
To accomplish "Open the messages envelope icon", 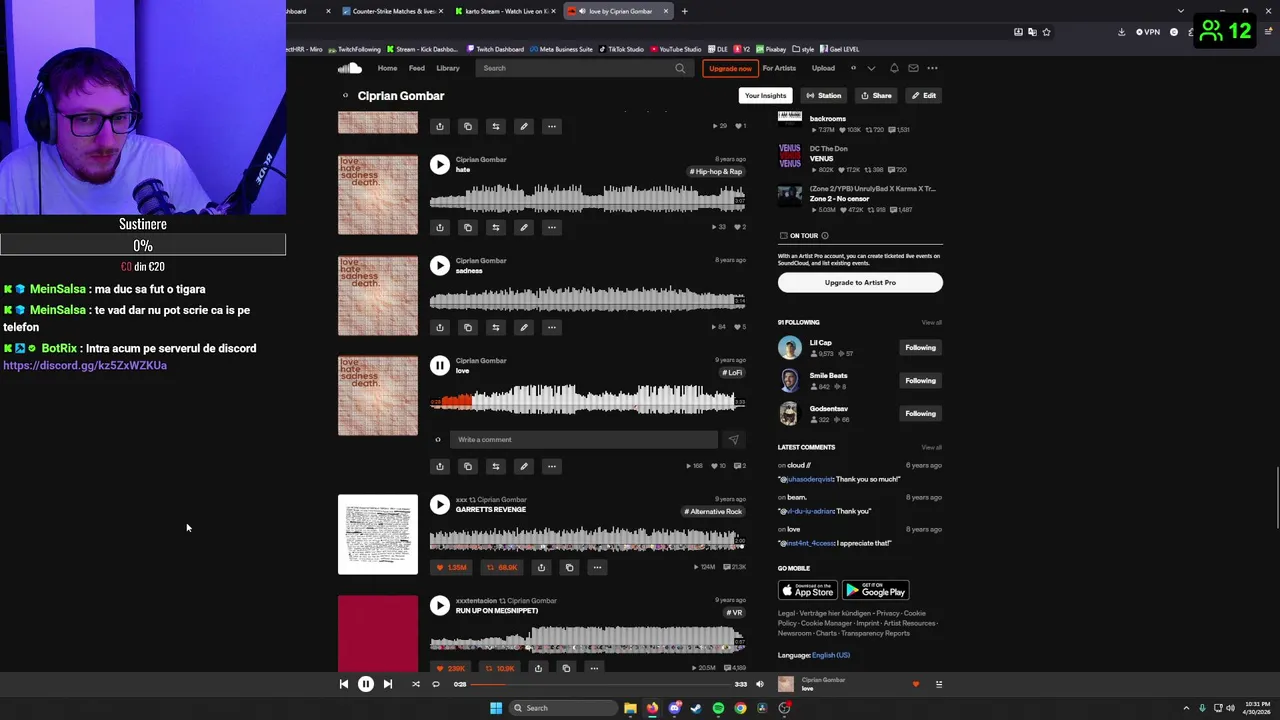I will [913, 68].
